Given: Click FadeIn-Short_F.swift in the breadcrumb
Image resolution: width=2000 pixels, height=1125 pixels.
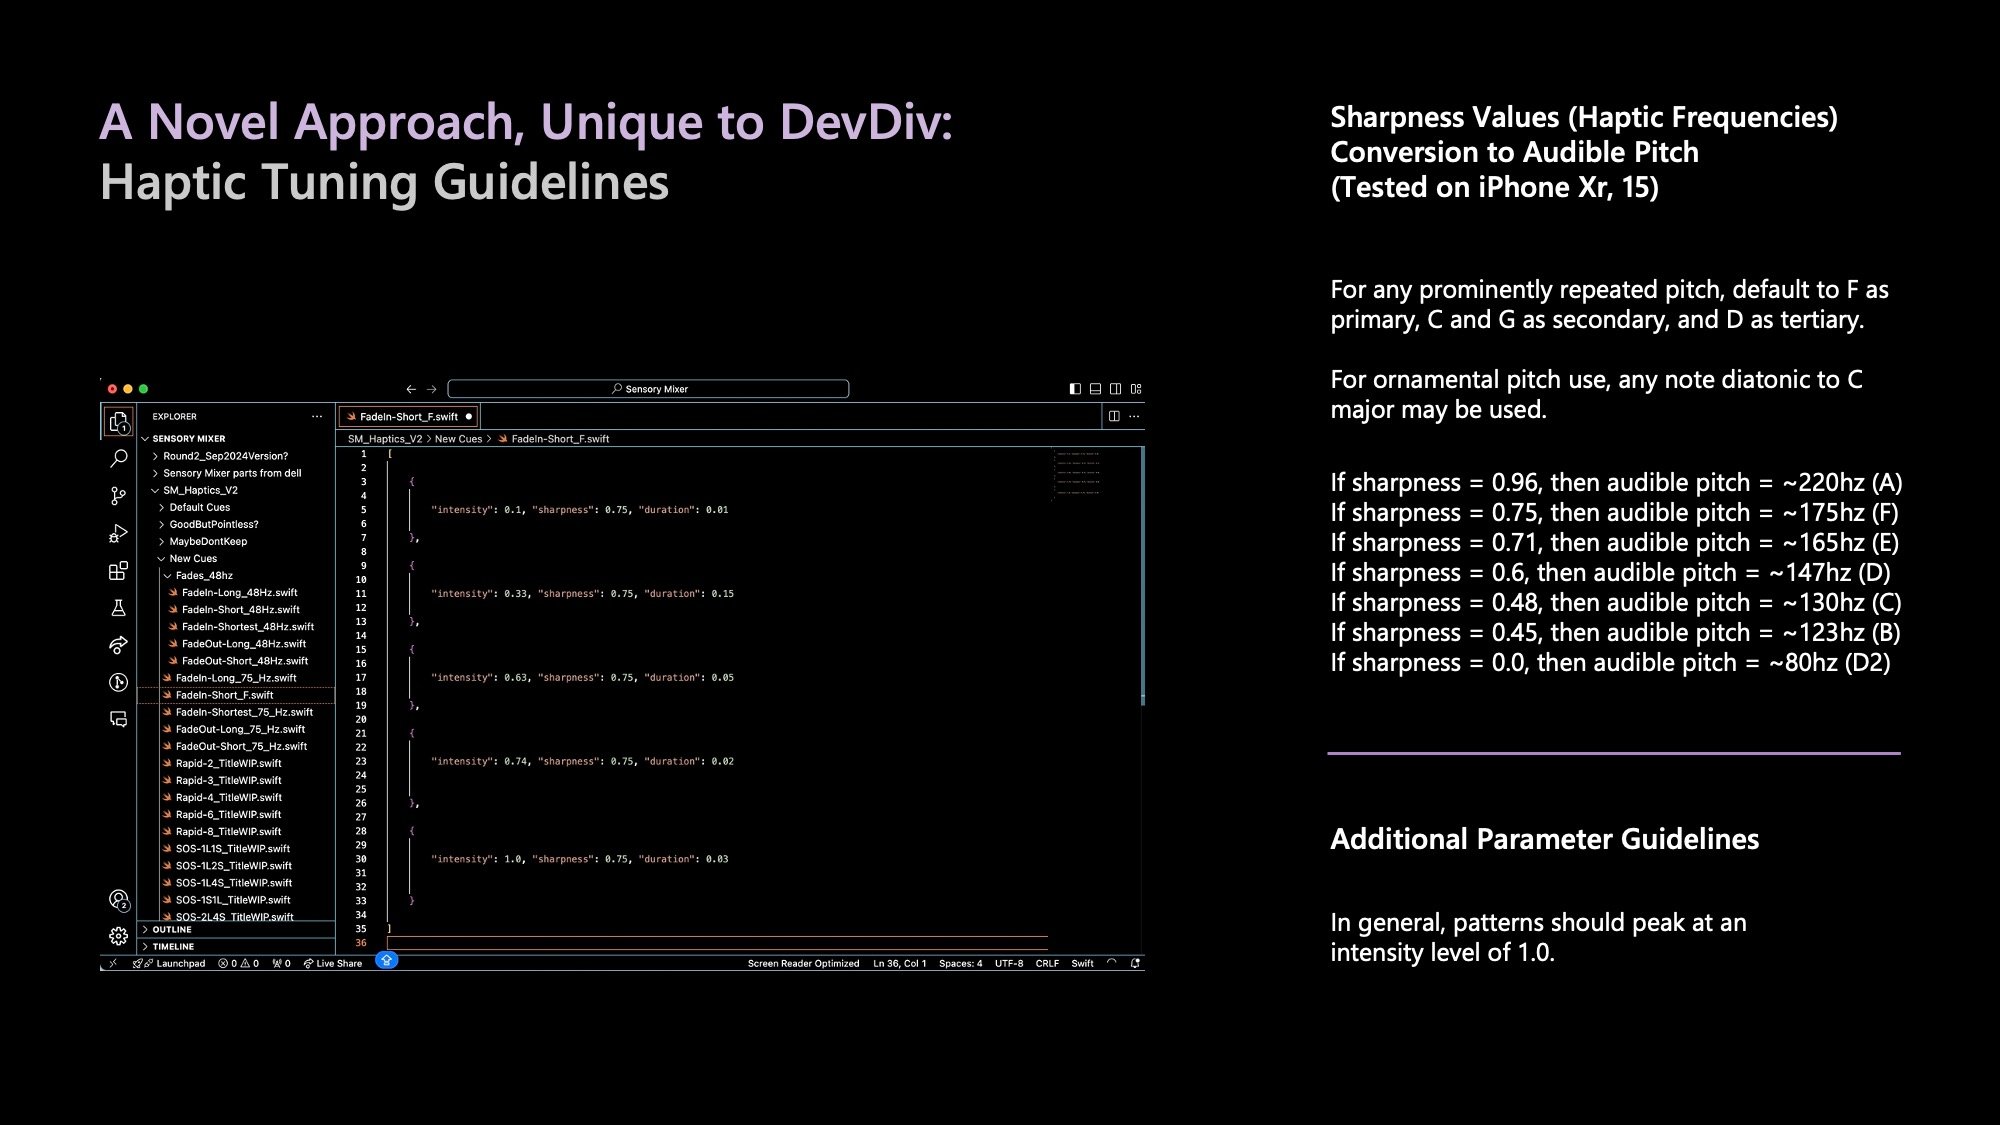Looking at the screenshot, I should pos(554,439).
